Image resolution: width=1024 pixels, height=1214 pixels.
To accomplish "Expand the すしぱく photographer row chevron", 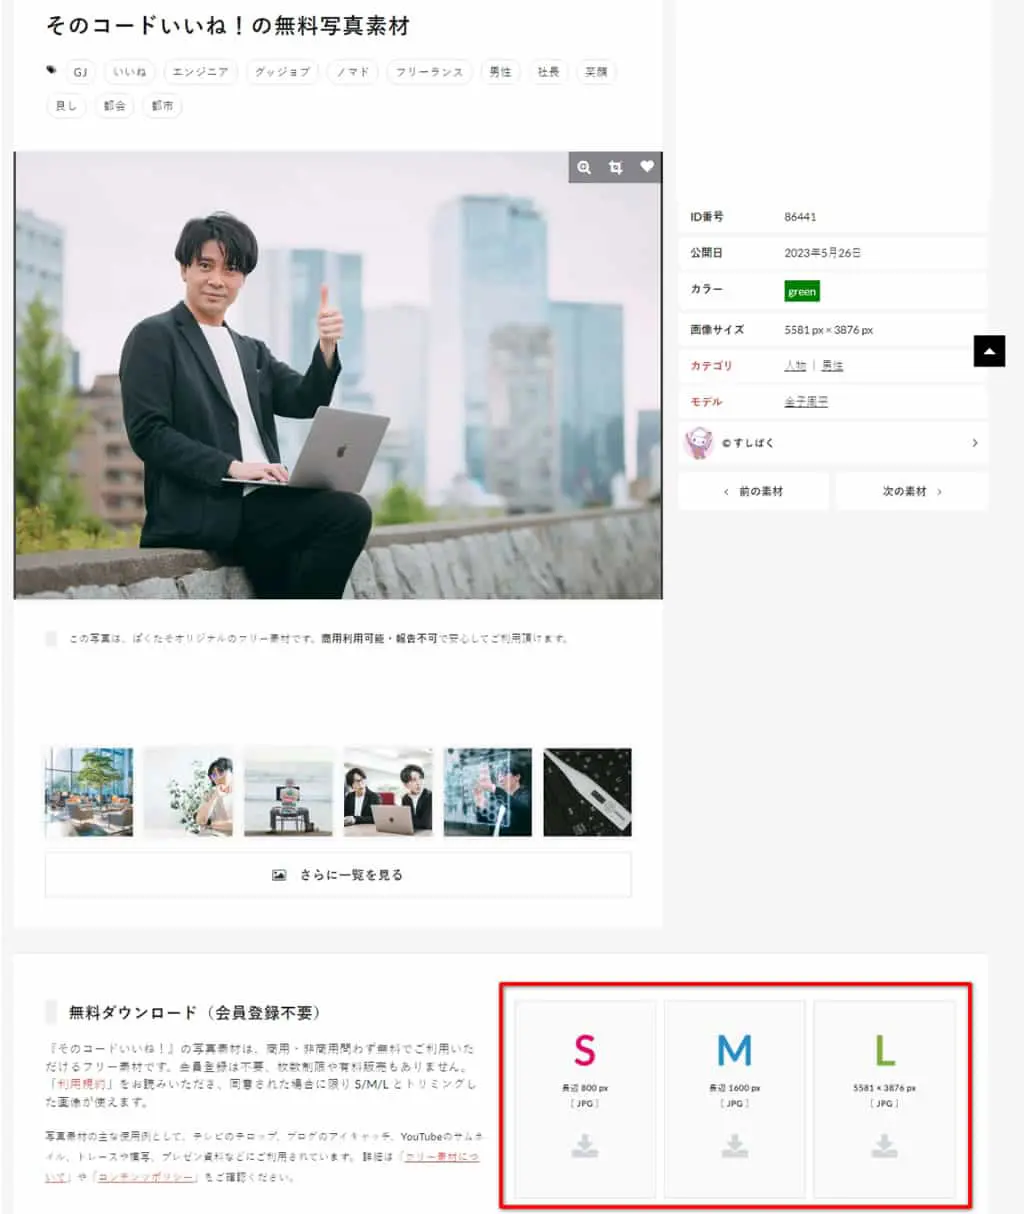I will tap(975, 443).
